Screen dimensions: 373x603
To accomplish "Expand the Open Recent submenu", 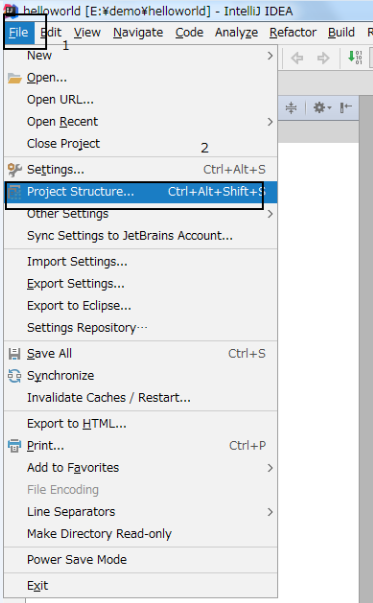I will point(141,122).
